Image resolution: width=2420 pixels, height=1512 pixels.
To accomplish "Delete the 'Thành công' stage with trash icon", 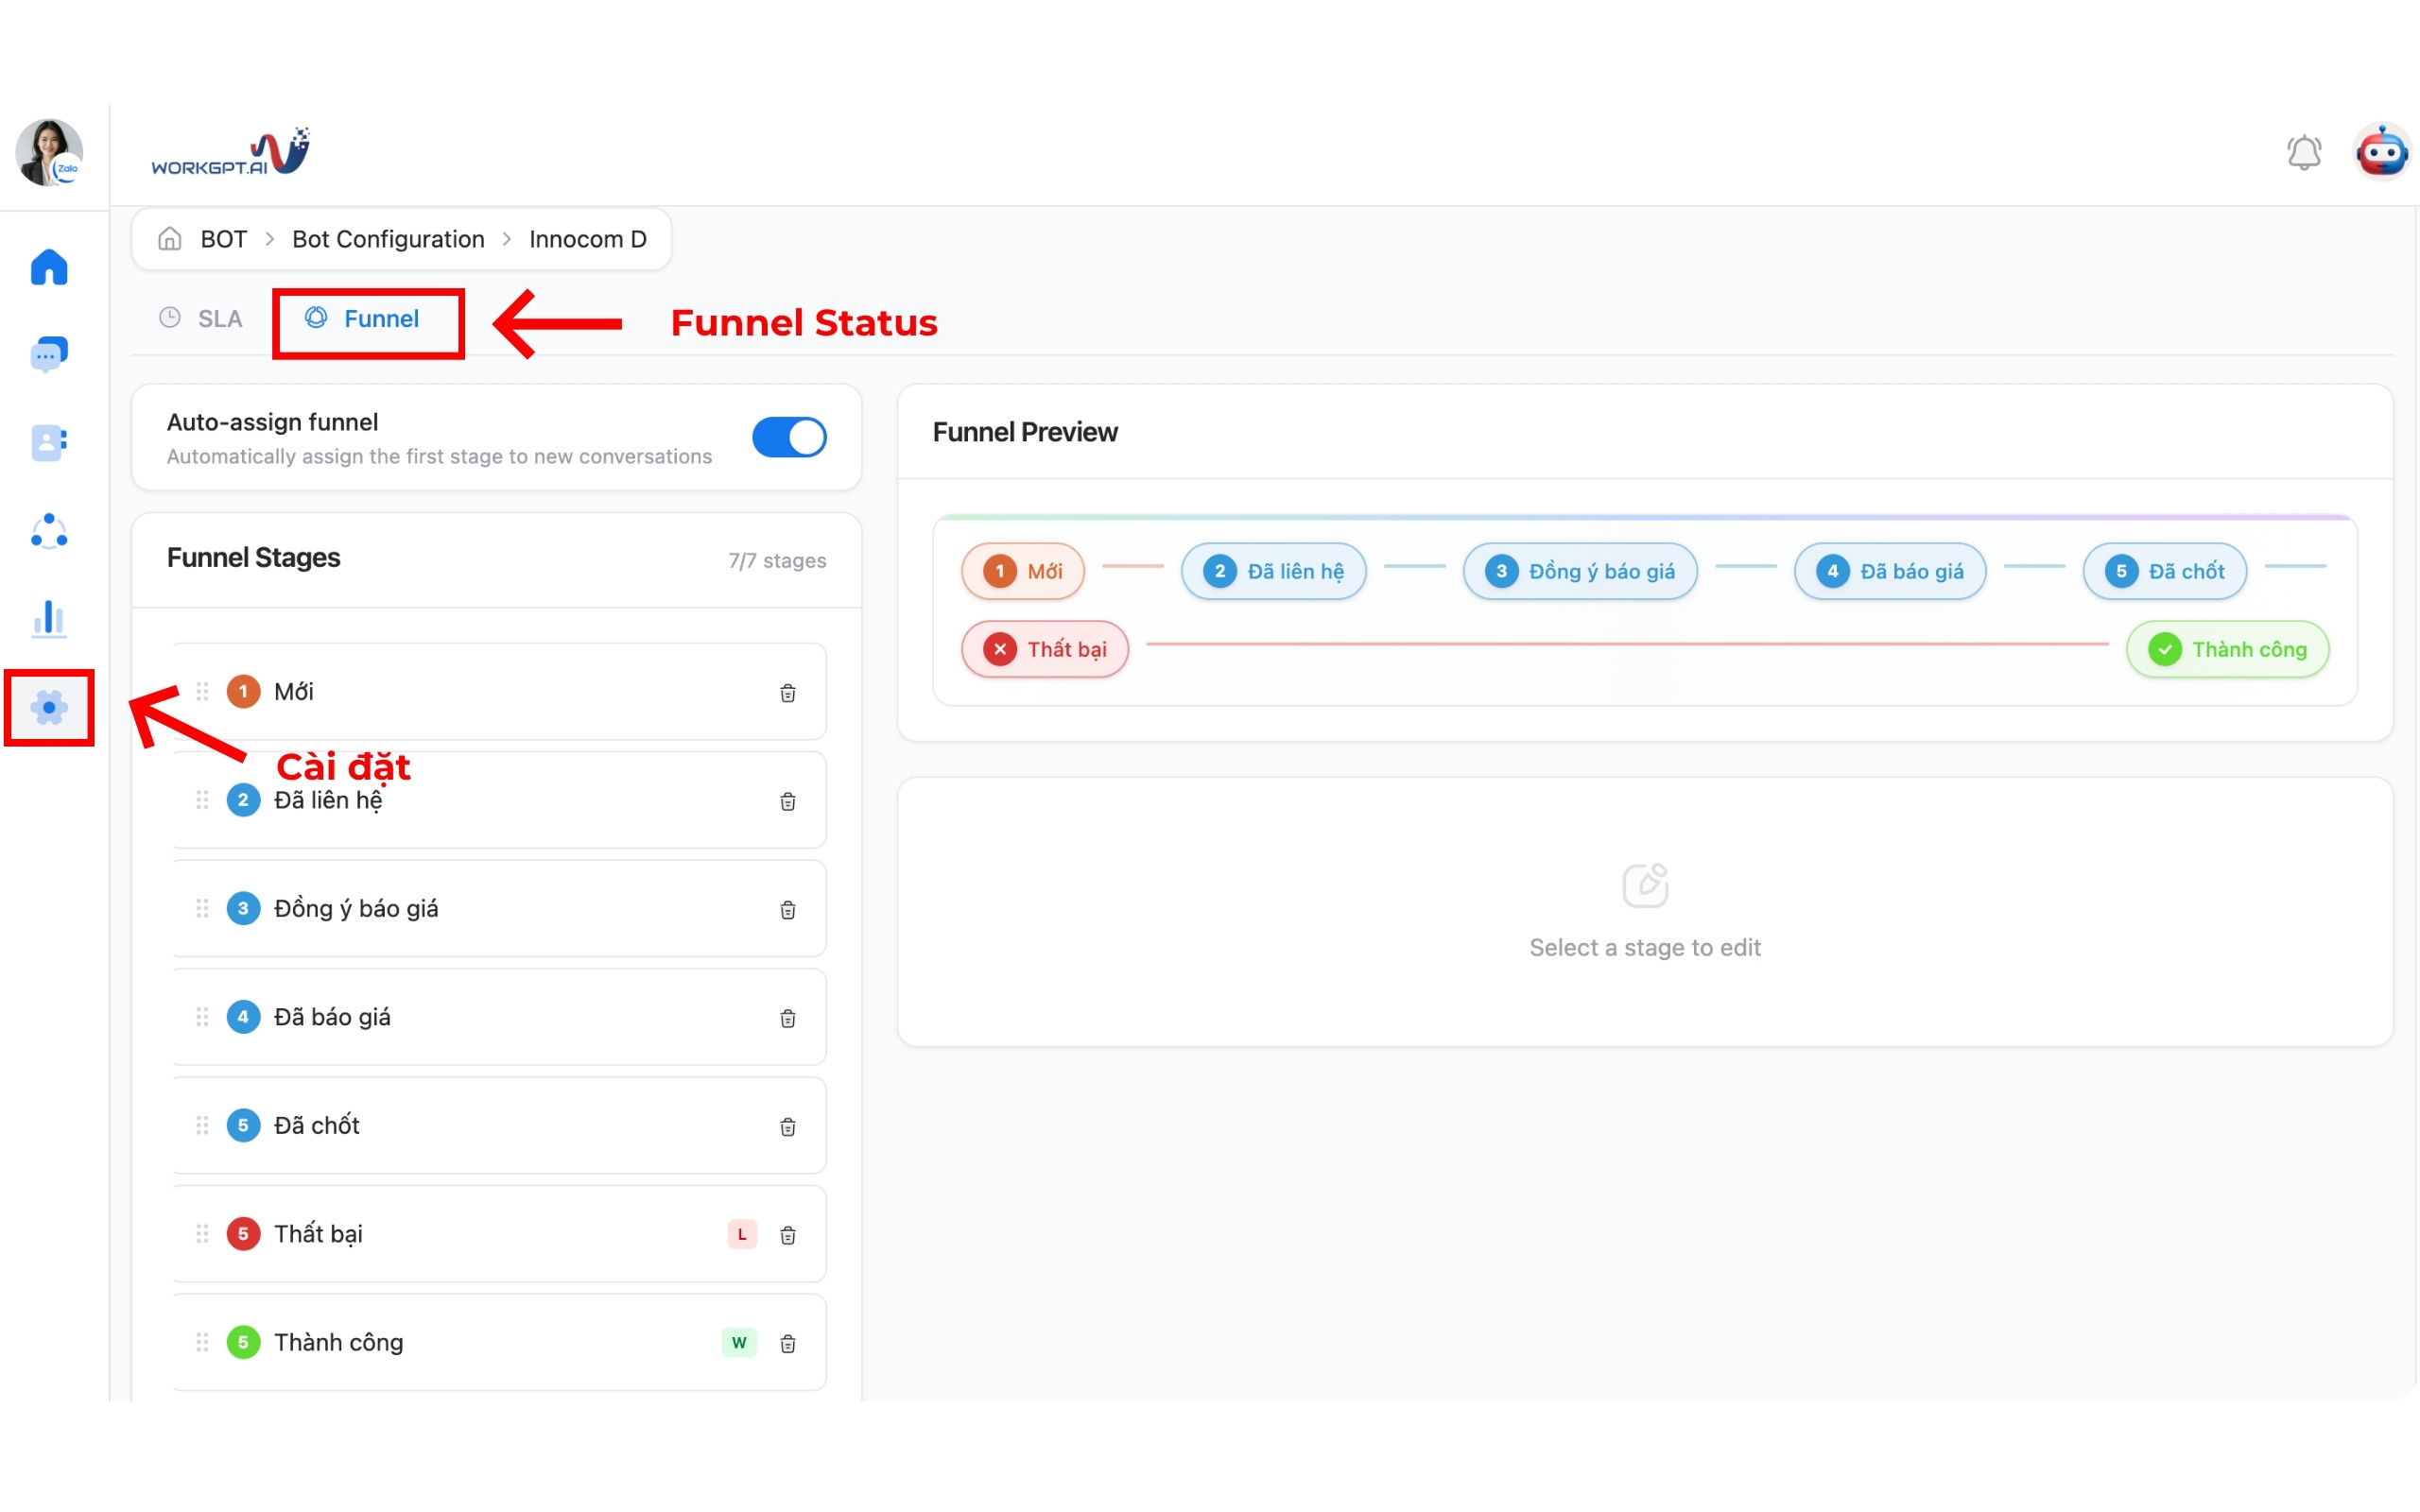I will point(787,1343).
